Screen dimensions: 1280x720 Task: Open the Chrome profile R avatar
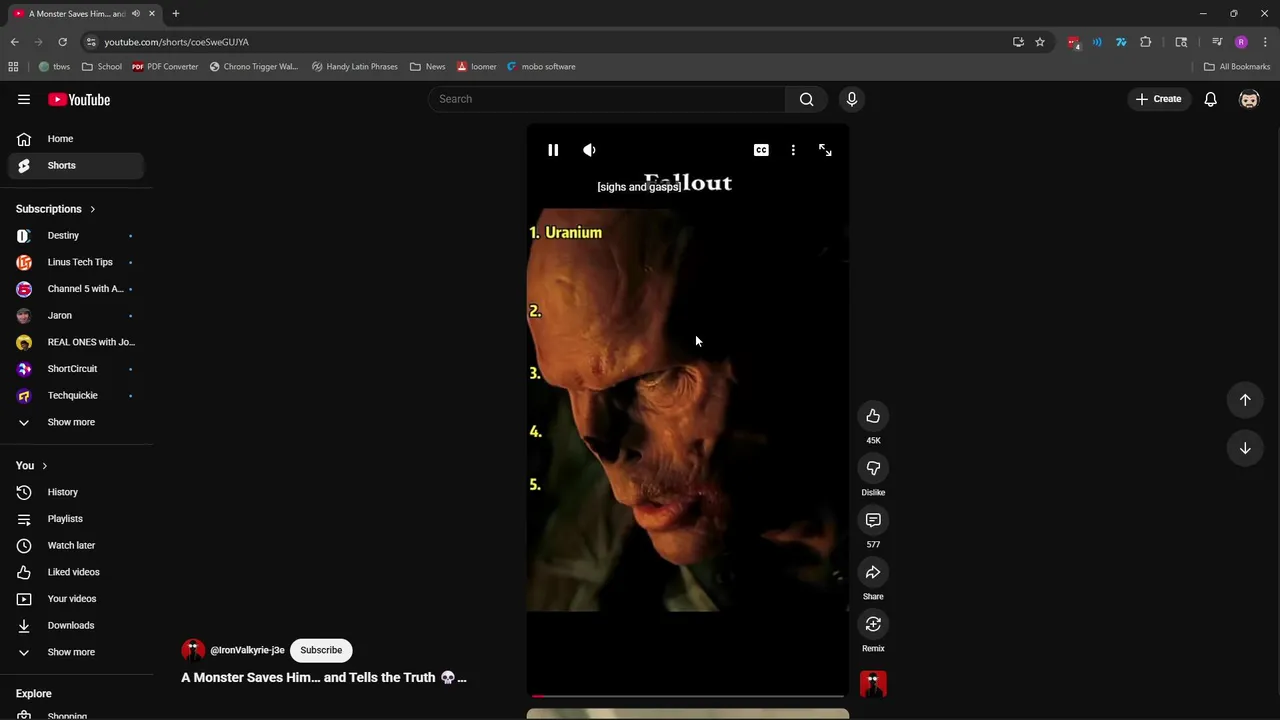coord(1241,42)
